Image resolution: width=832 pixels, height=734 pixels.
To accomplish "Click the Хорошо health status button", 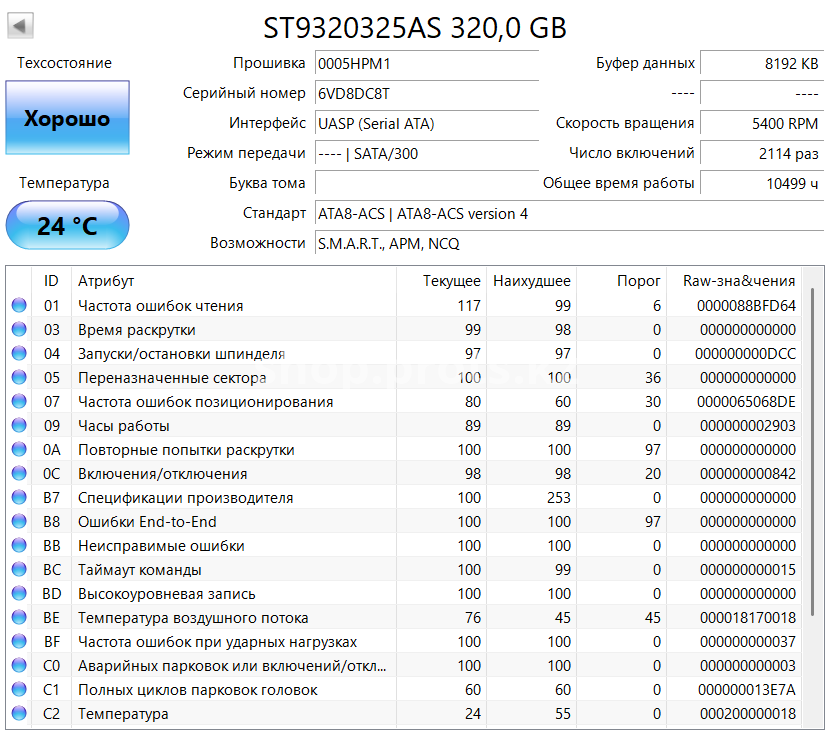I will (67, 117).
